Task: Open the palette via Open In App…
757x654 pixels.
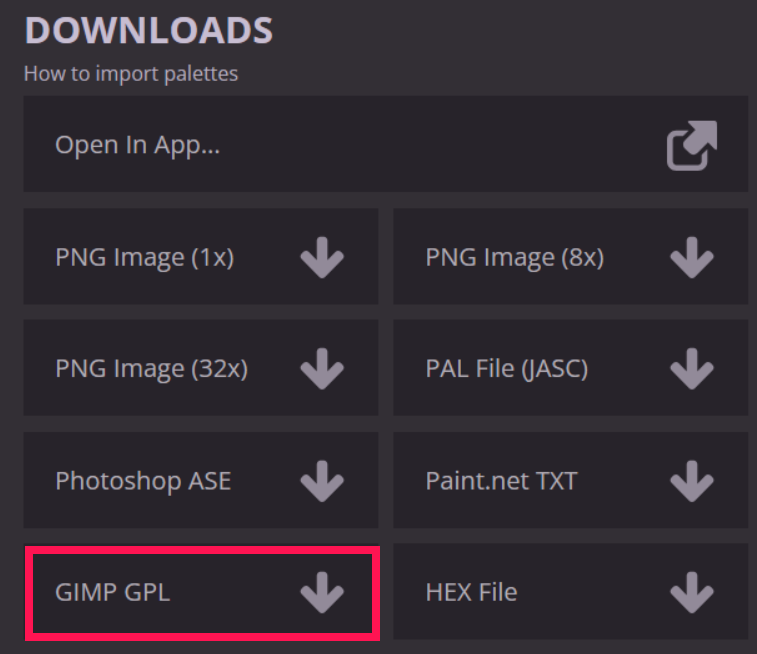Action: [386, 144]
